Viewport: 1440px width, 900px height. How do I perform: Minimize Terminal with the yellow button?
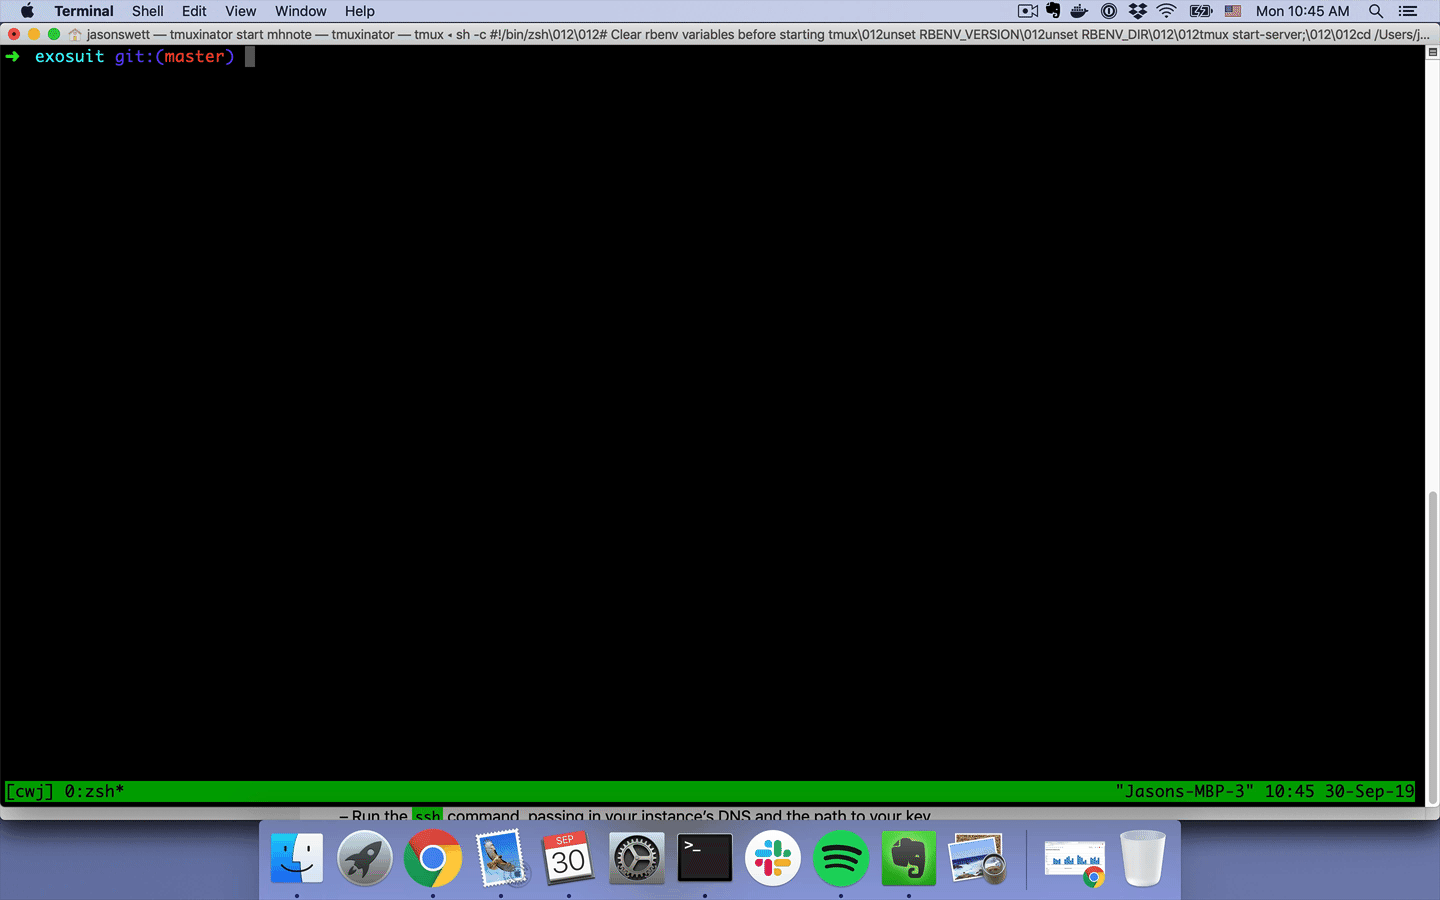tap(34, 34)
